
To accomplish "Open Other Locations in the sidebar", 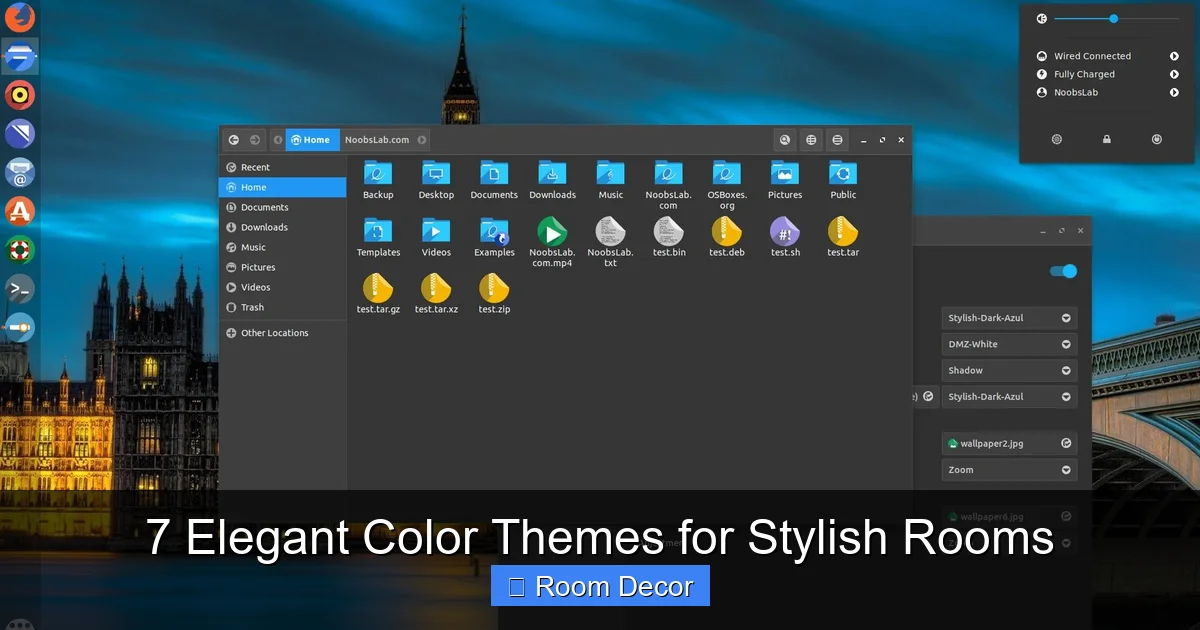I will click(282, 333).
